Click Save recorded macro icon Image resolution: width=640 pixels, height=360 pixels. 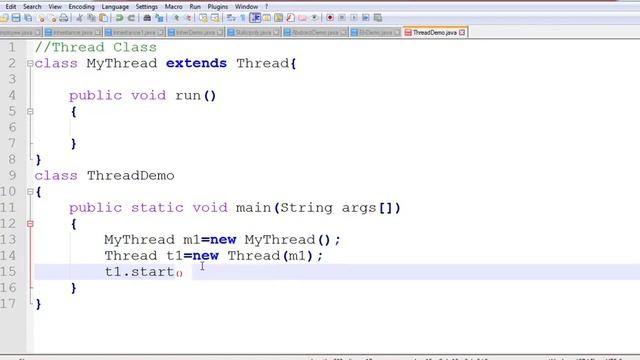(x=378, y=18)
